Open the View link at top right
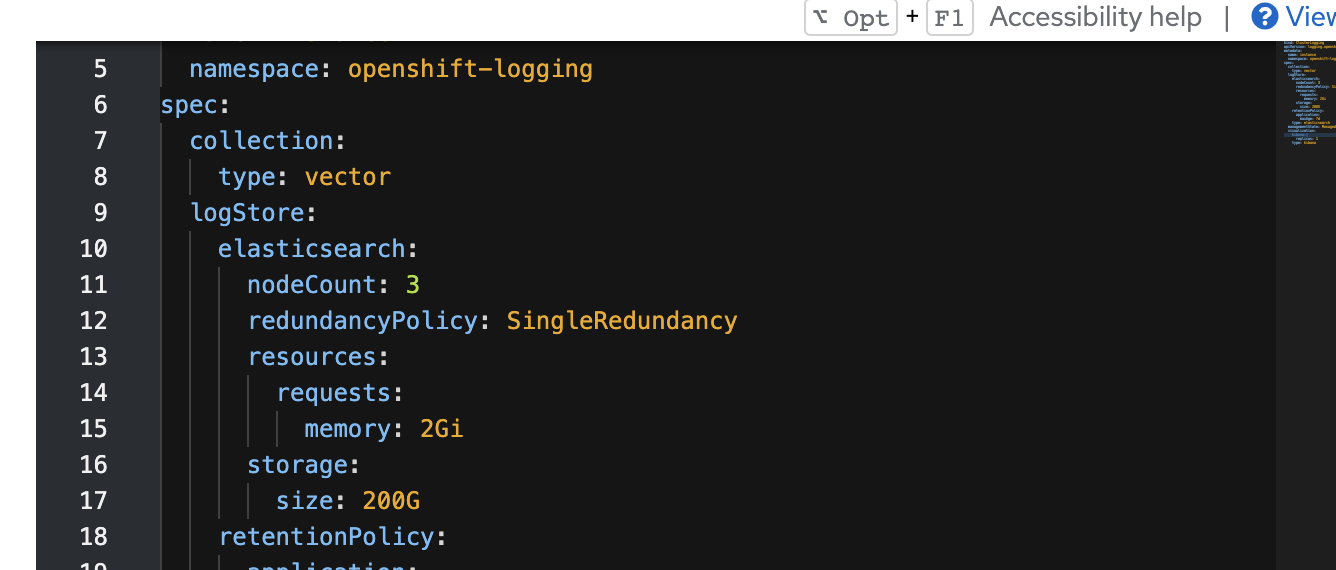The image size is (1336, 570). pyautogui.click(x=1310, y=17)
